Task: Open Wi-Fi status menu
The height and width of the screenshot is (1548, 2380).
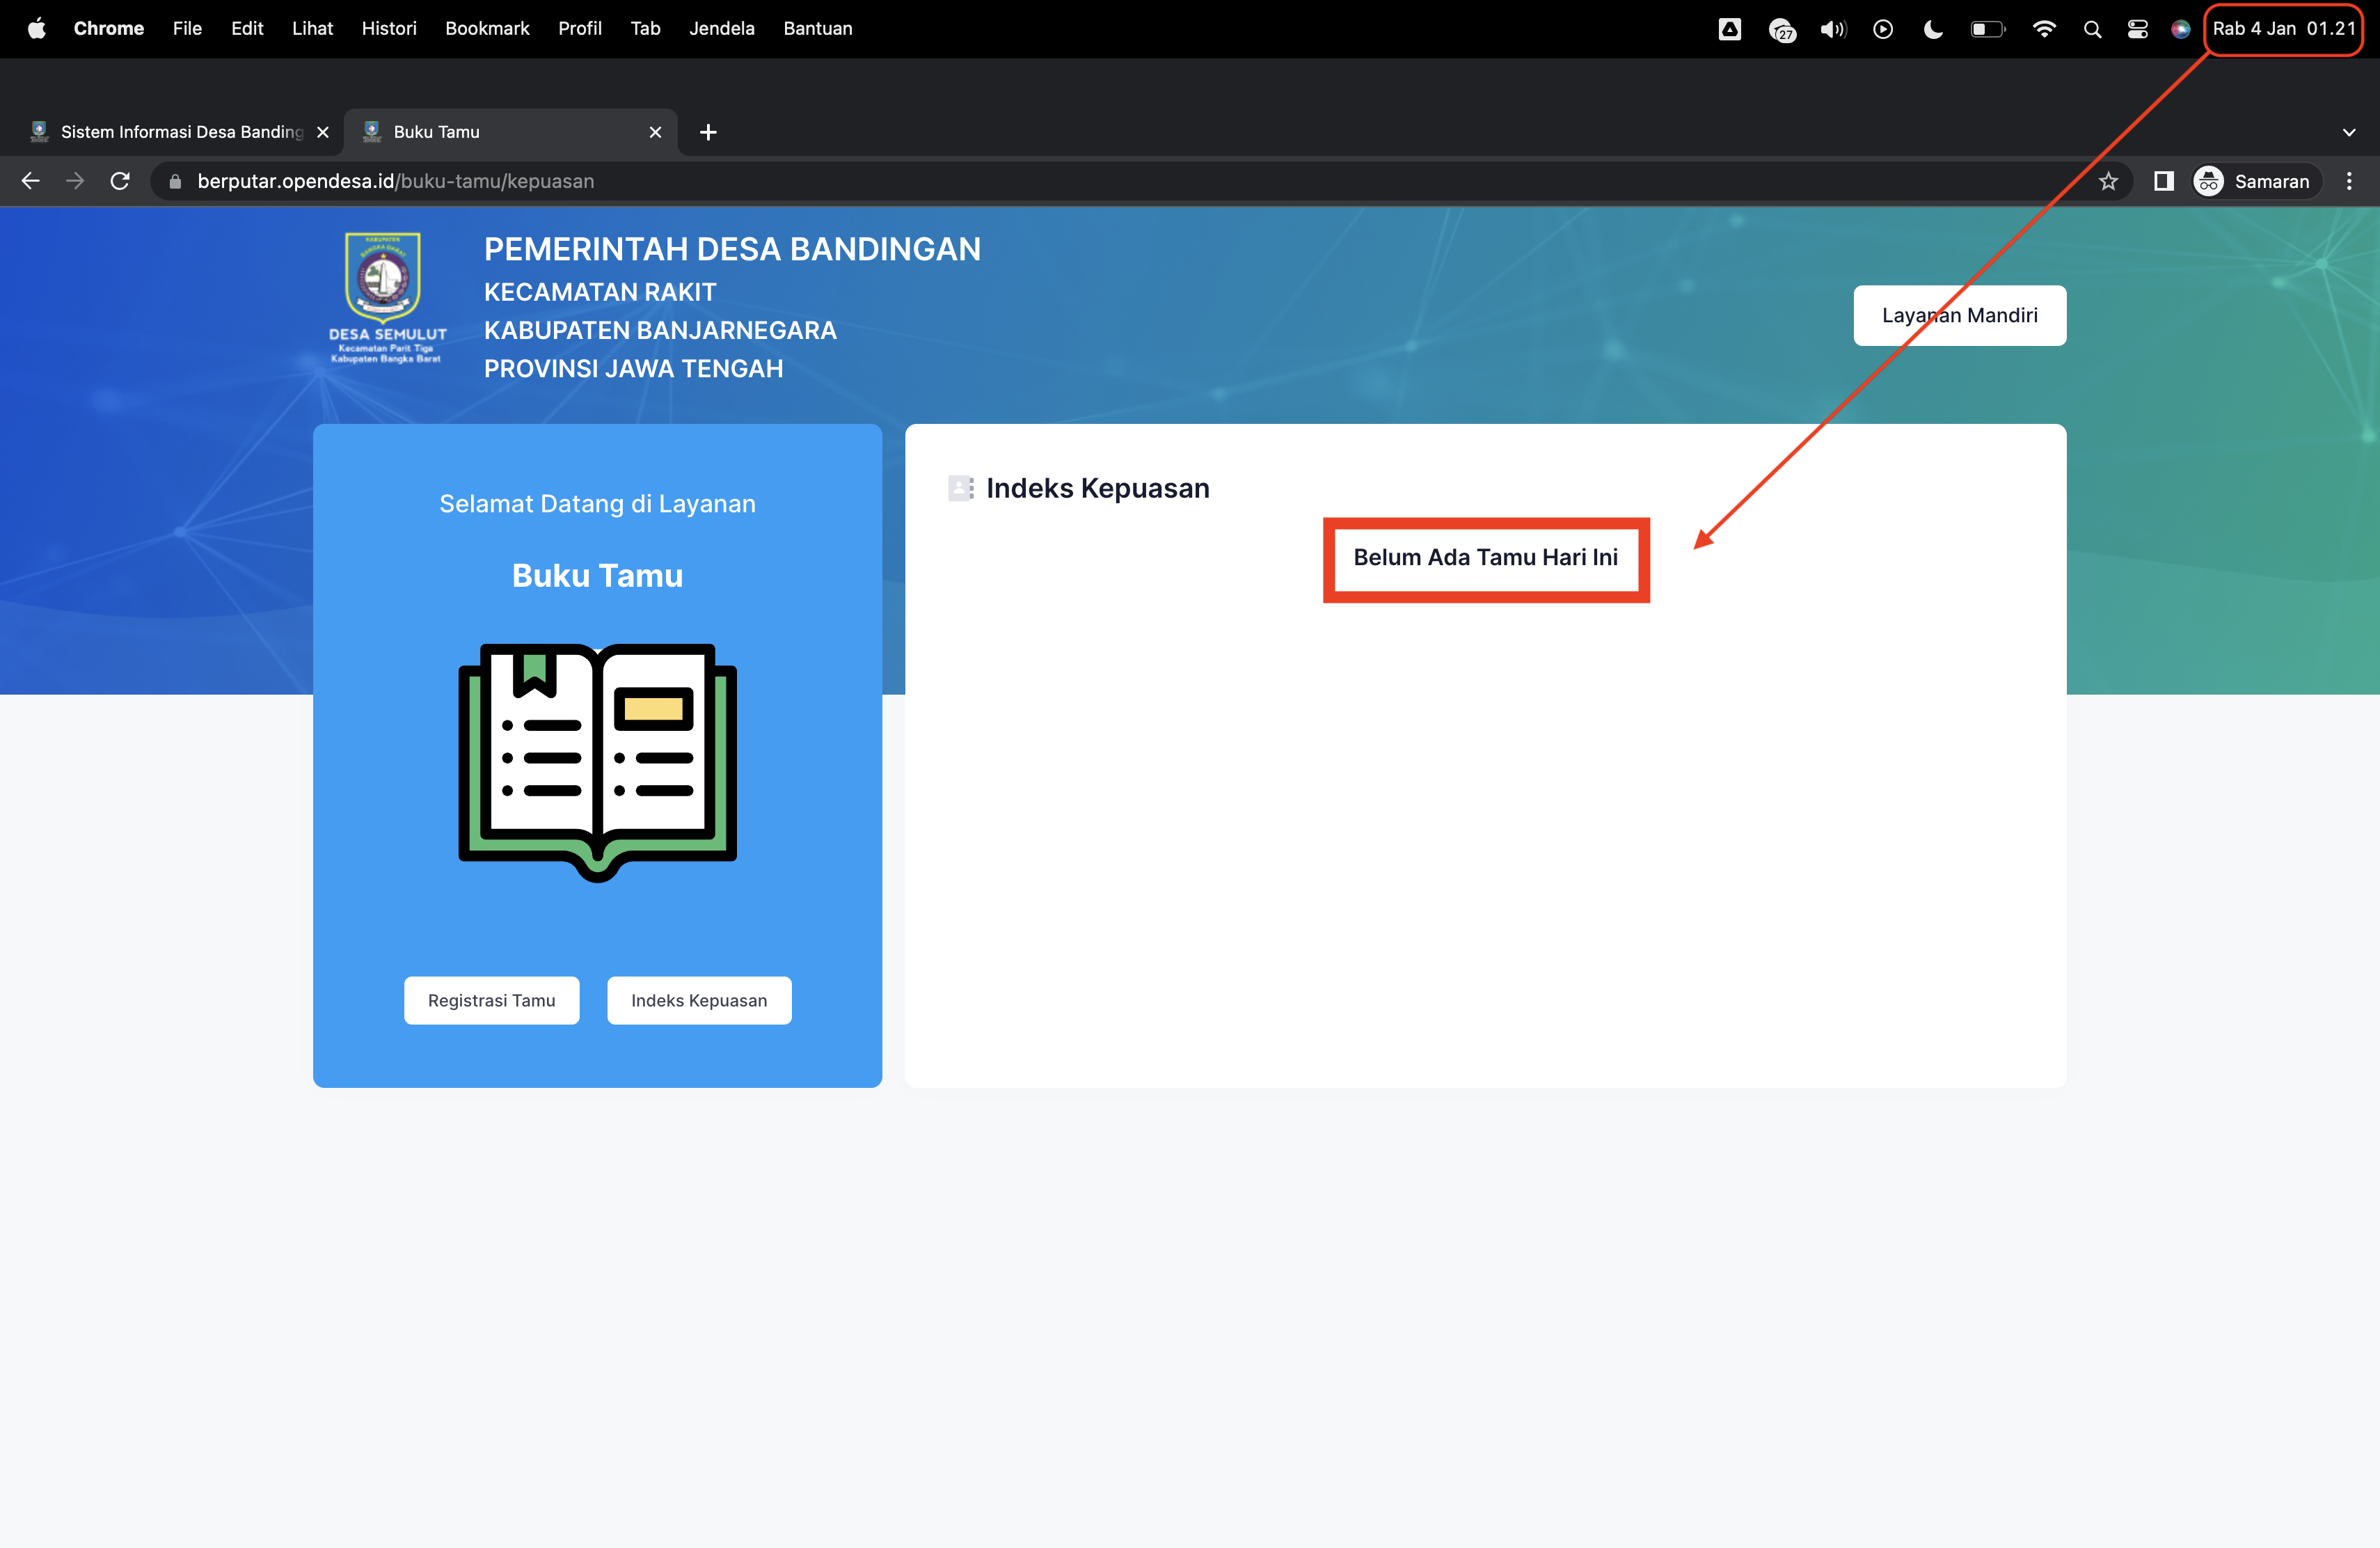Action: (x=2043, y=28)
